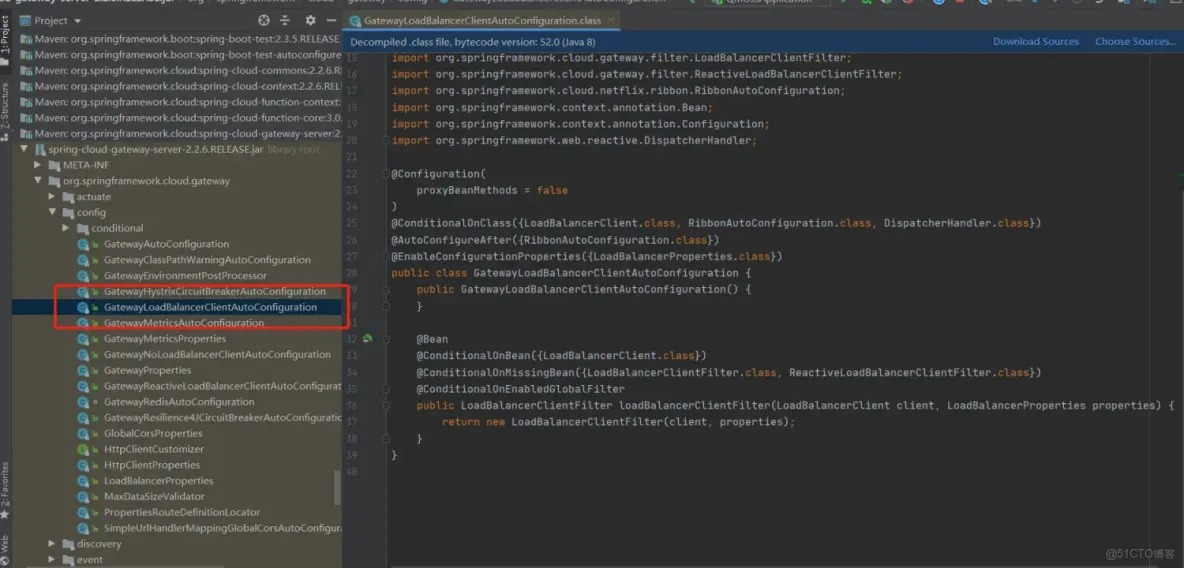The image size is (1184, 568).
Task: Open the Web tool window tab
Action: (5, 548)
